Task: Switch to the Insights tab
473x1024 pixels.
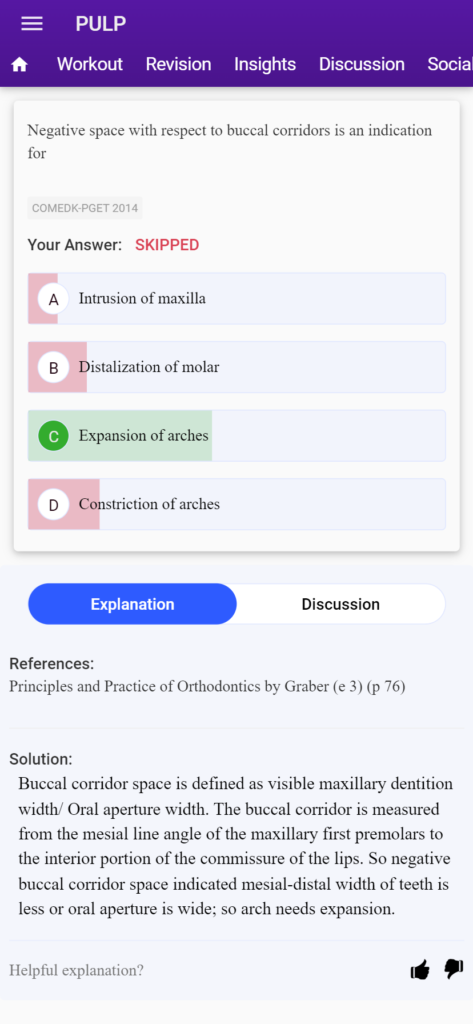Action: point(265,64)
